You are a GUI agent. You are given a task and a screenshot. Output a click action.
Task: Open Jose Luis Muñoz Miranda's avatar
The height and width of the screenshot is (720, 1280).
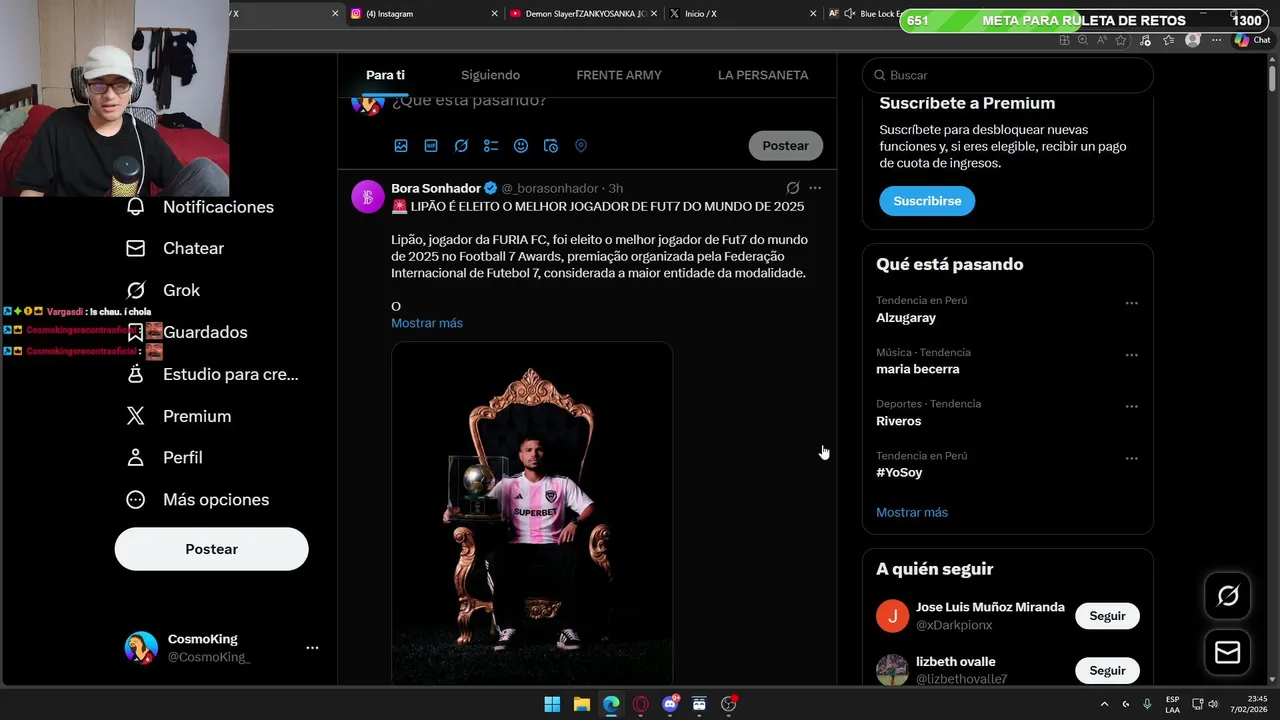tap(892, 616)
